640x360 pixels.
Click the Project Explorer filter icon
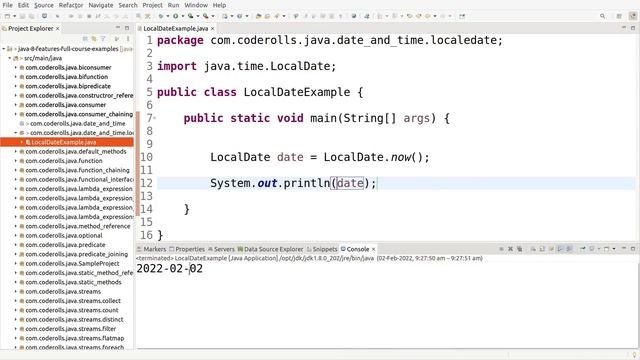pos(103,39)
